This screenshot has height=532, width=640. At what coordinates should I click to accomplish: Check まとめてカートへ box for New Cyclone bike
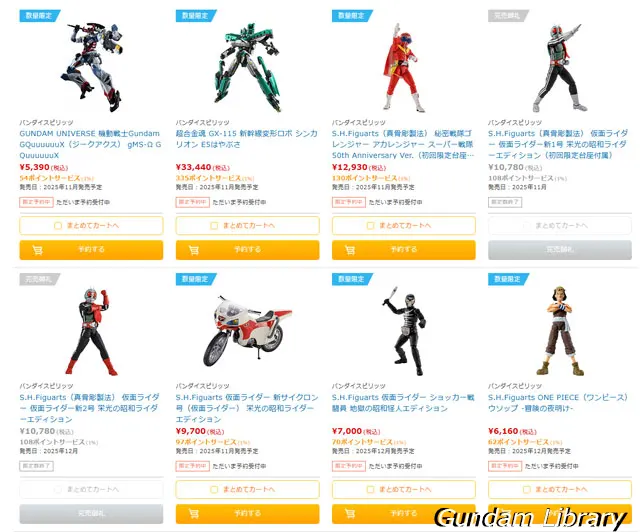(214, 489)
